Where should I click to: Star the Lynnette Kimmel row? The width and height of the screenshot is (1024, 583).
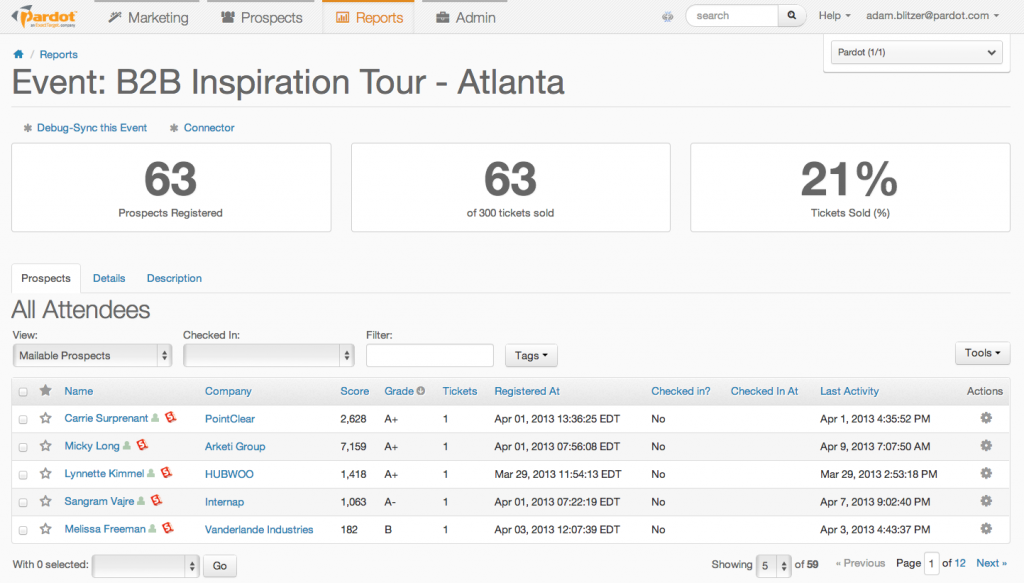[x=45, y=474]
